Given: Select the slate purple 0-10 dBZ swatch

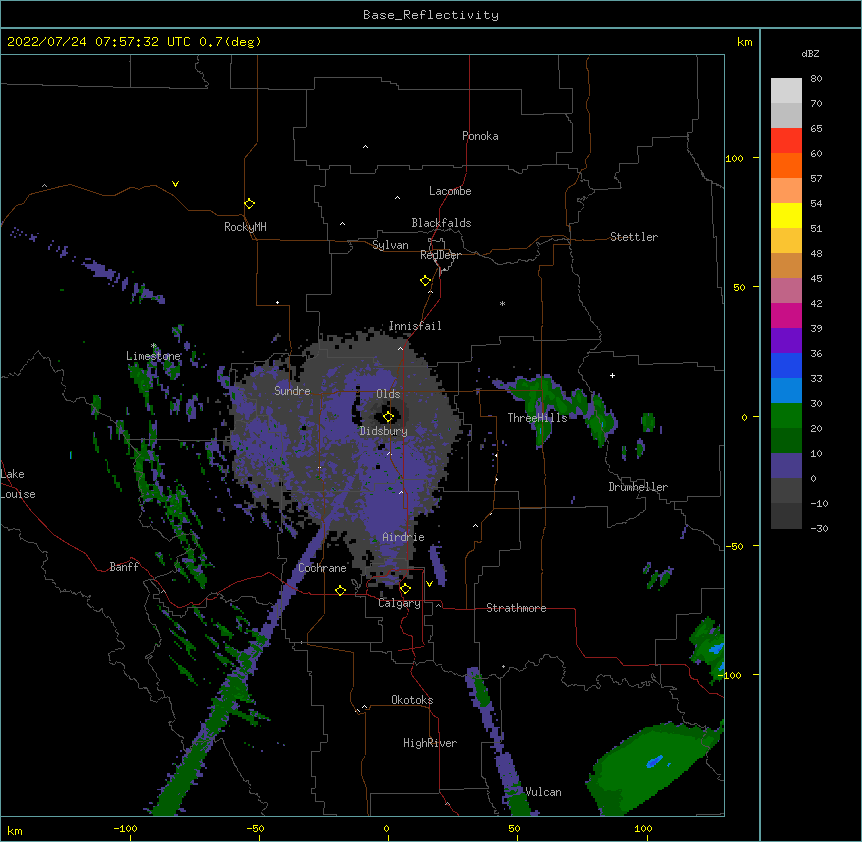Looking at the screenshot, I should (786, 466).
